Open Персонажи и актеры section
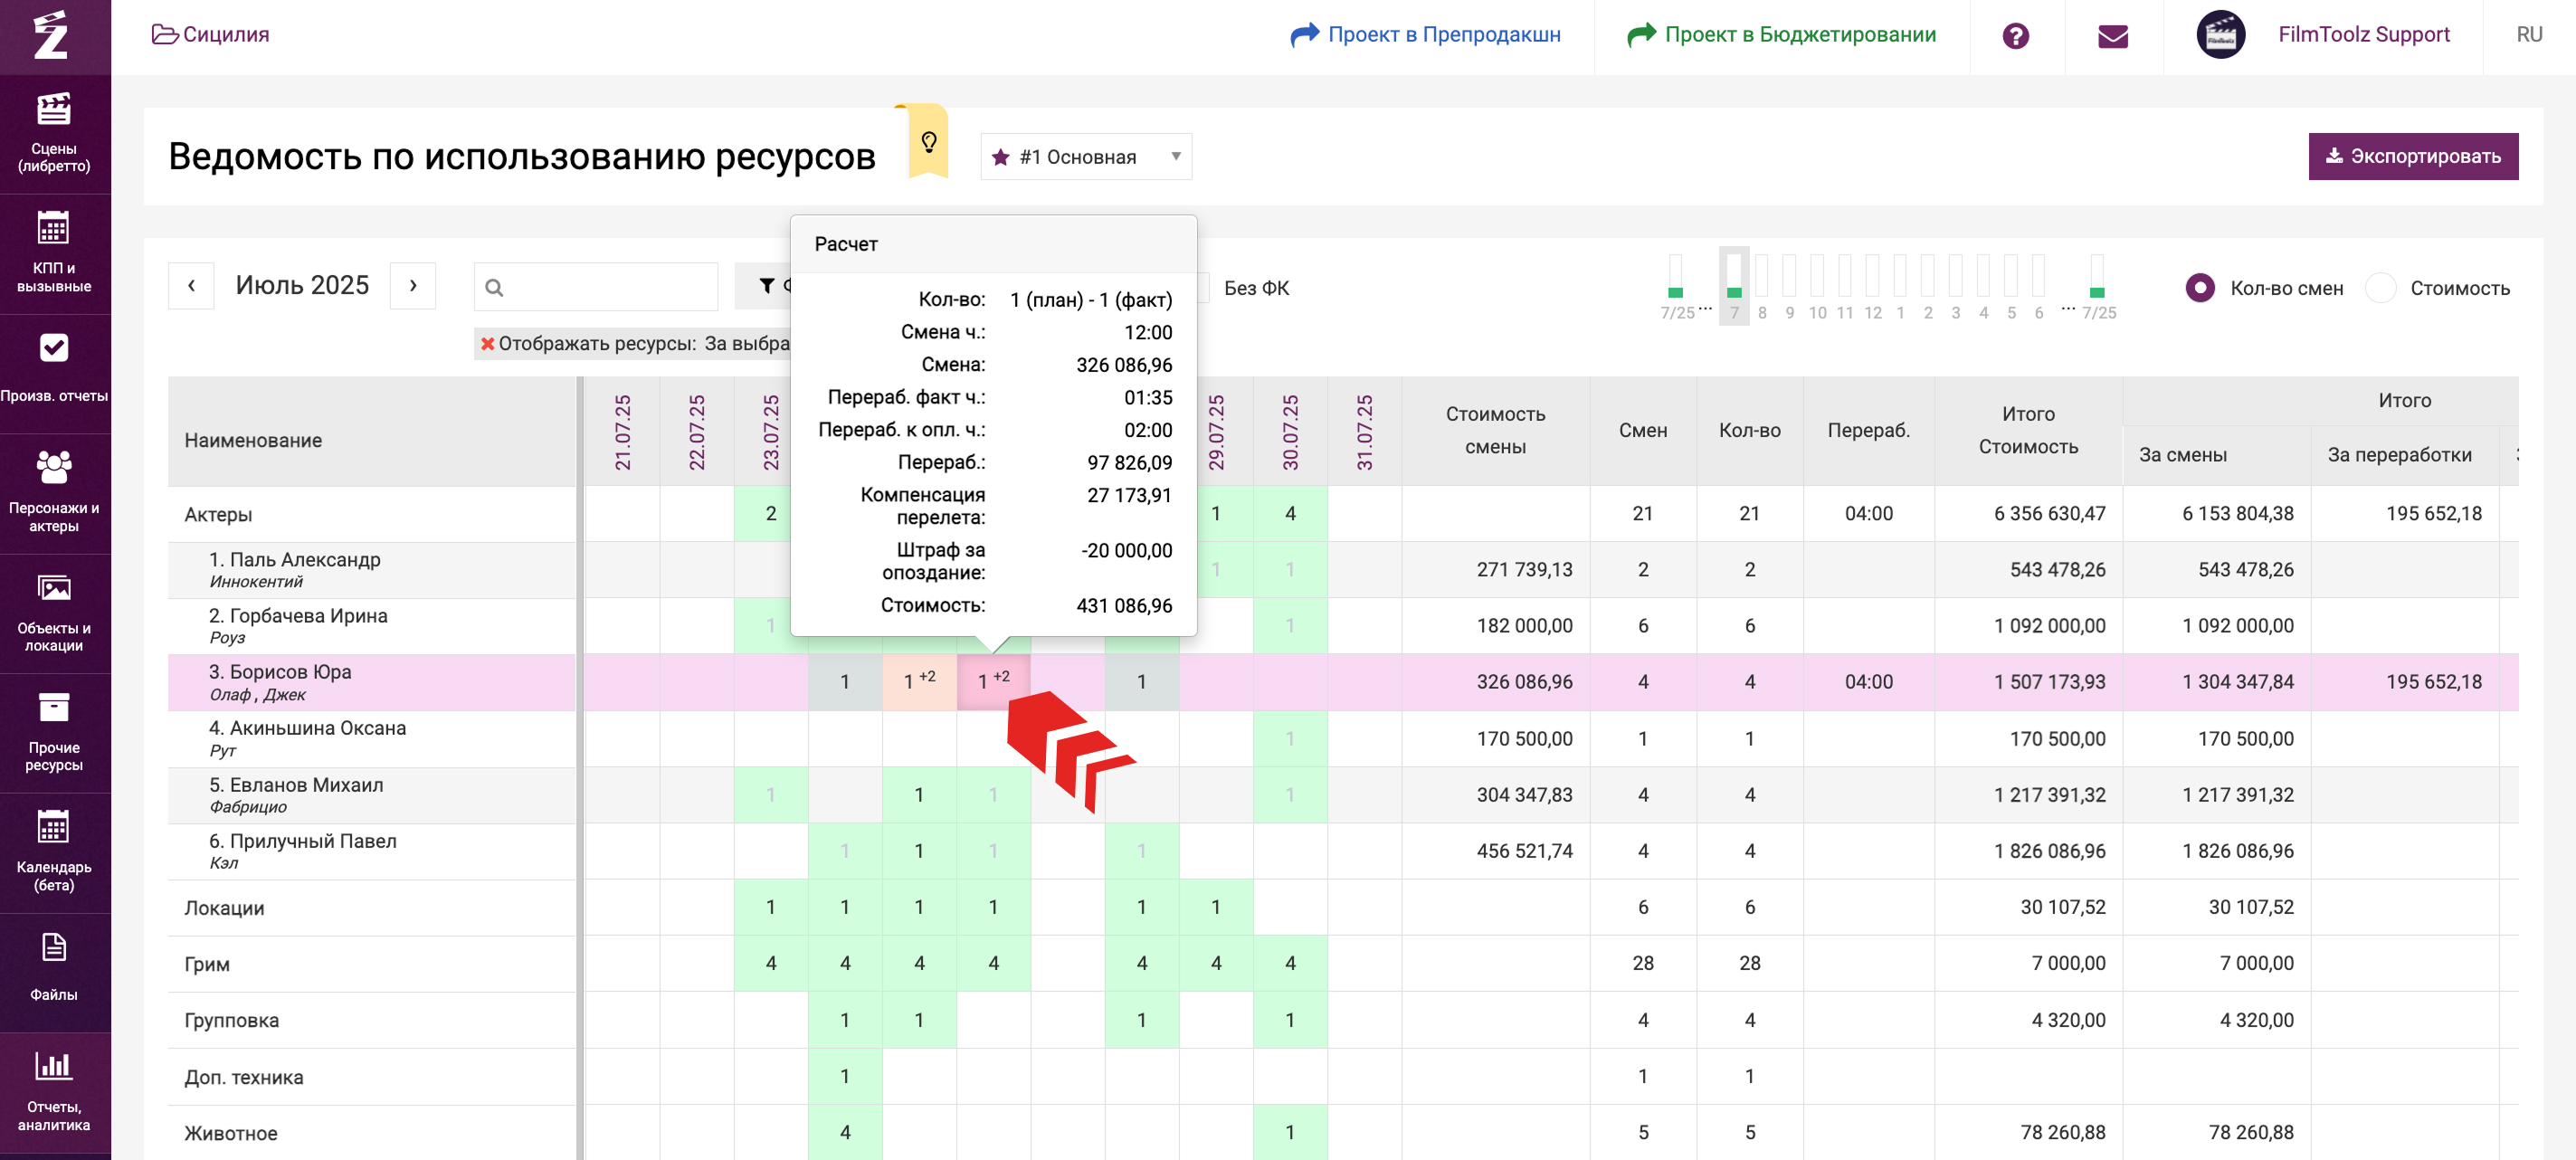The width and height of the screenshot is (2576, 1160). pos(54,492)
